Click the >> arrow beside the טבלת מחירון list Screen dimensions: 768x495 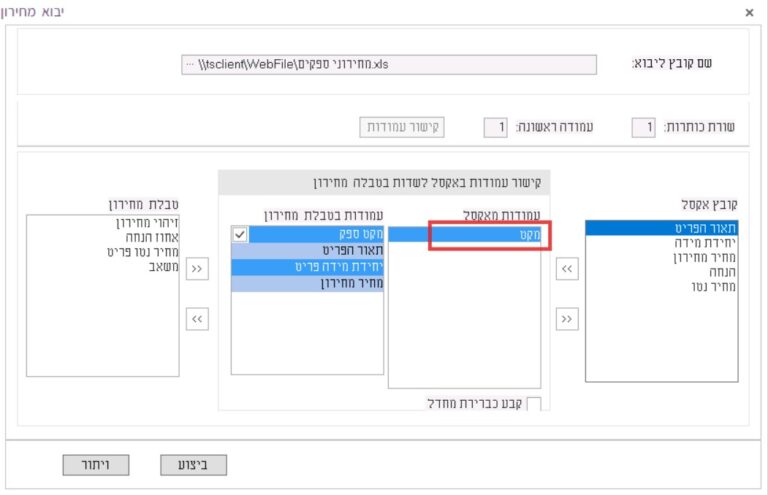(198, 270)
